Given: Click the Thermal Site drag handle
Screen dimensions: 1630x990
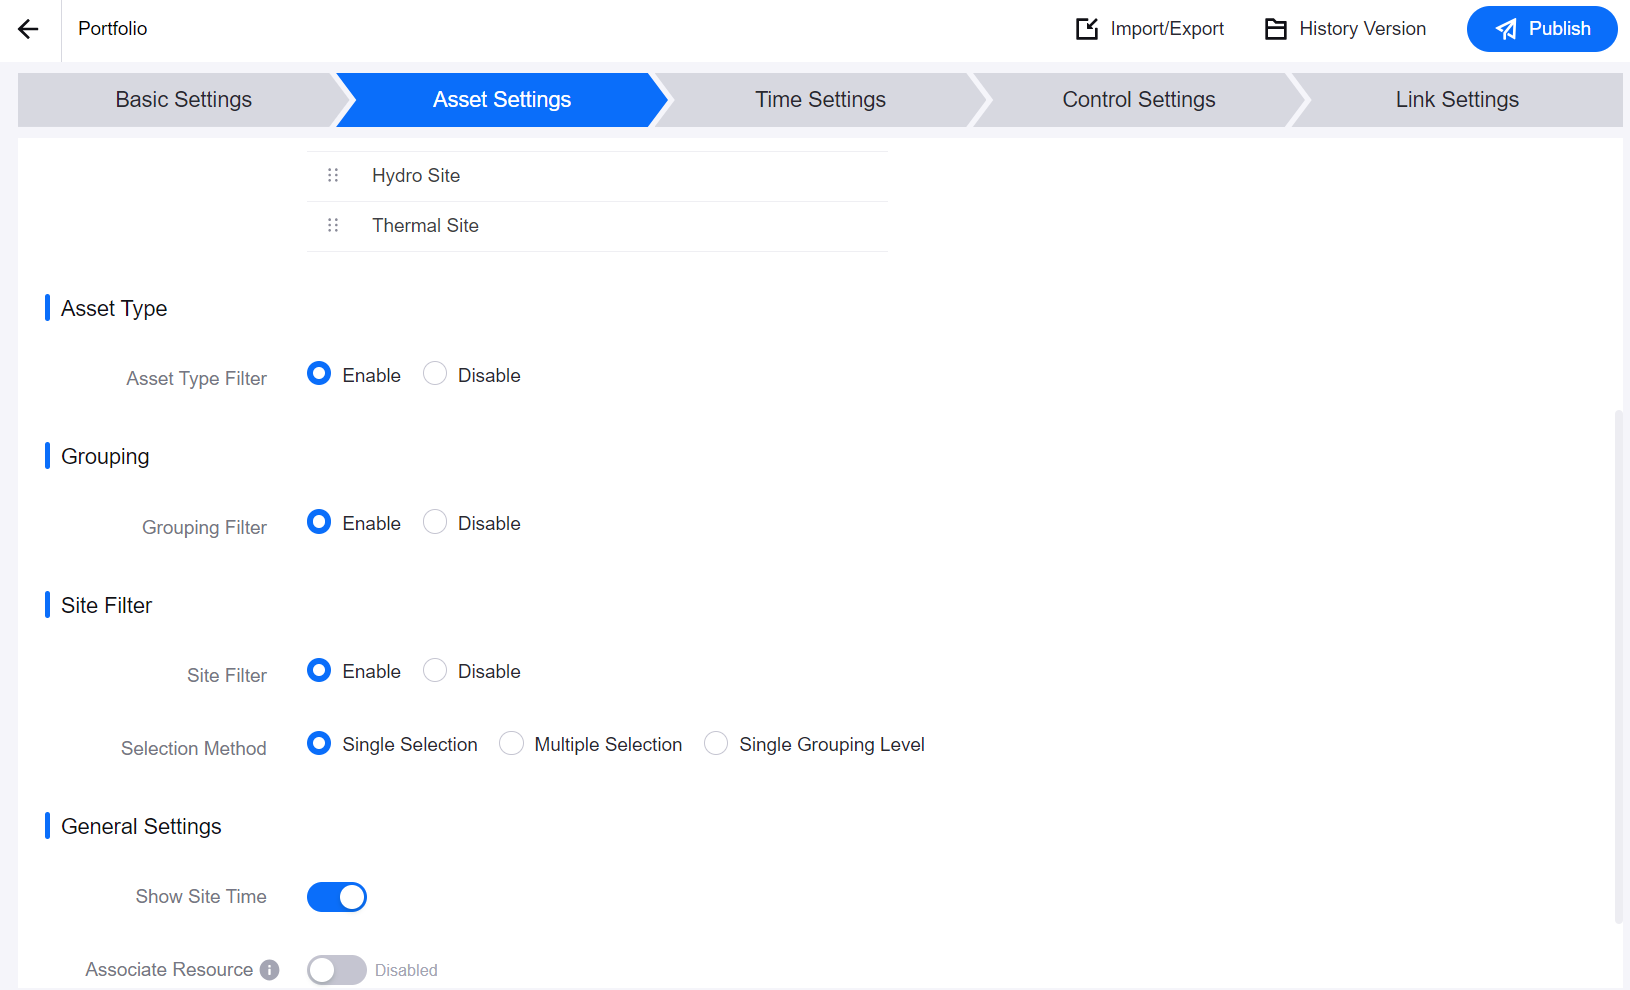Looking at the screenshot, I should click(333, 226).
